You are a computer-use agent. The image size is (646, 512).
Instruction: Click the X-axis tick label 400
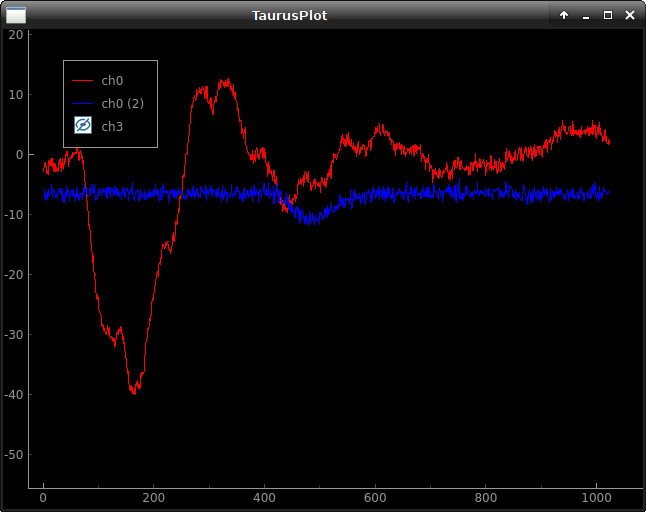click(264, 497)
